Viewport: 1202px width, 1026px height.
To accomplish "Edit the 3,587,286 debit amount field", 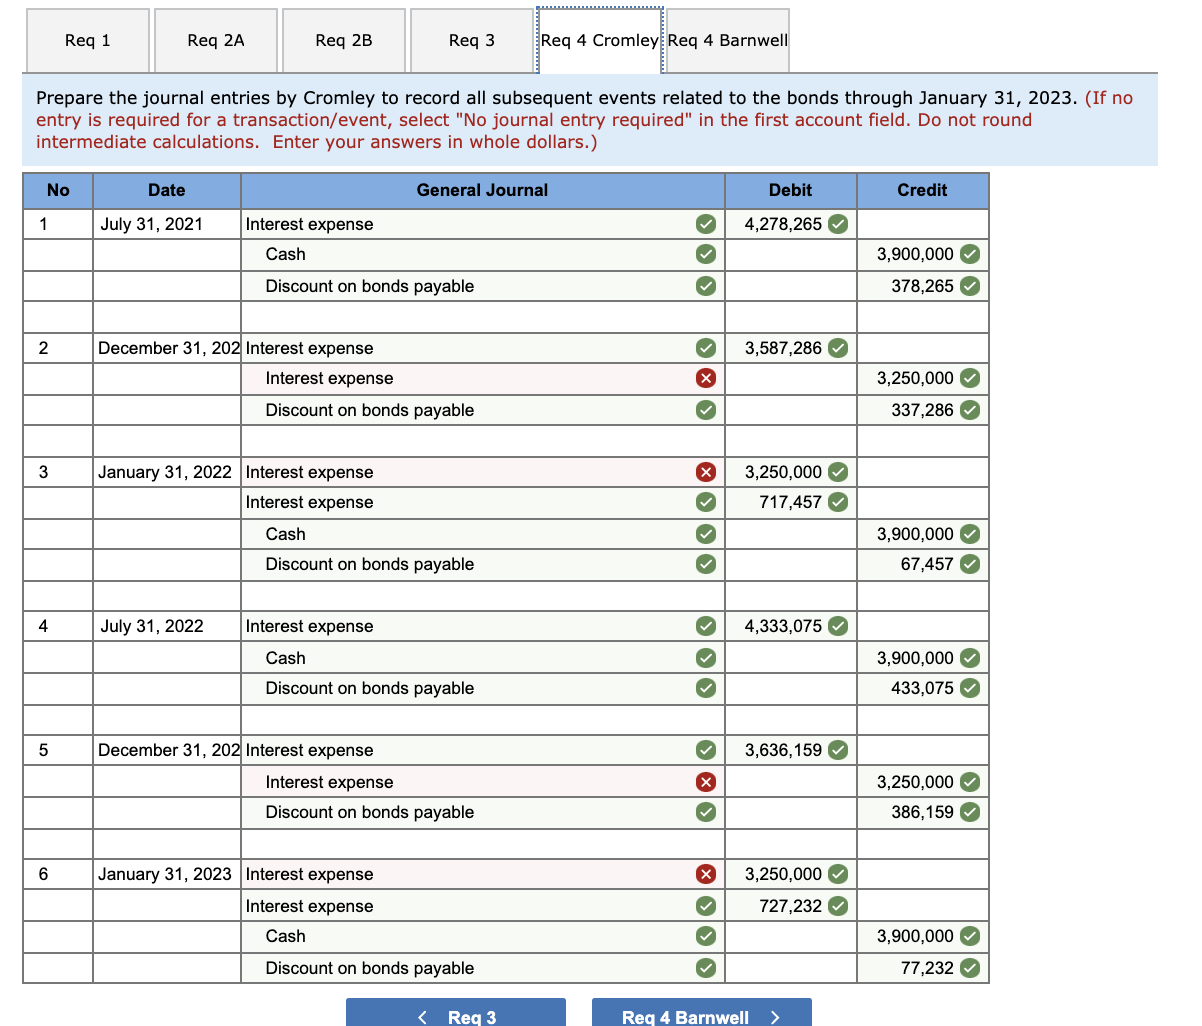I will tap(791, 348).
